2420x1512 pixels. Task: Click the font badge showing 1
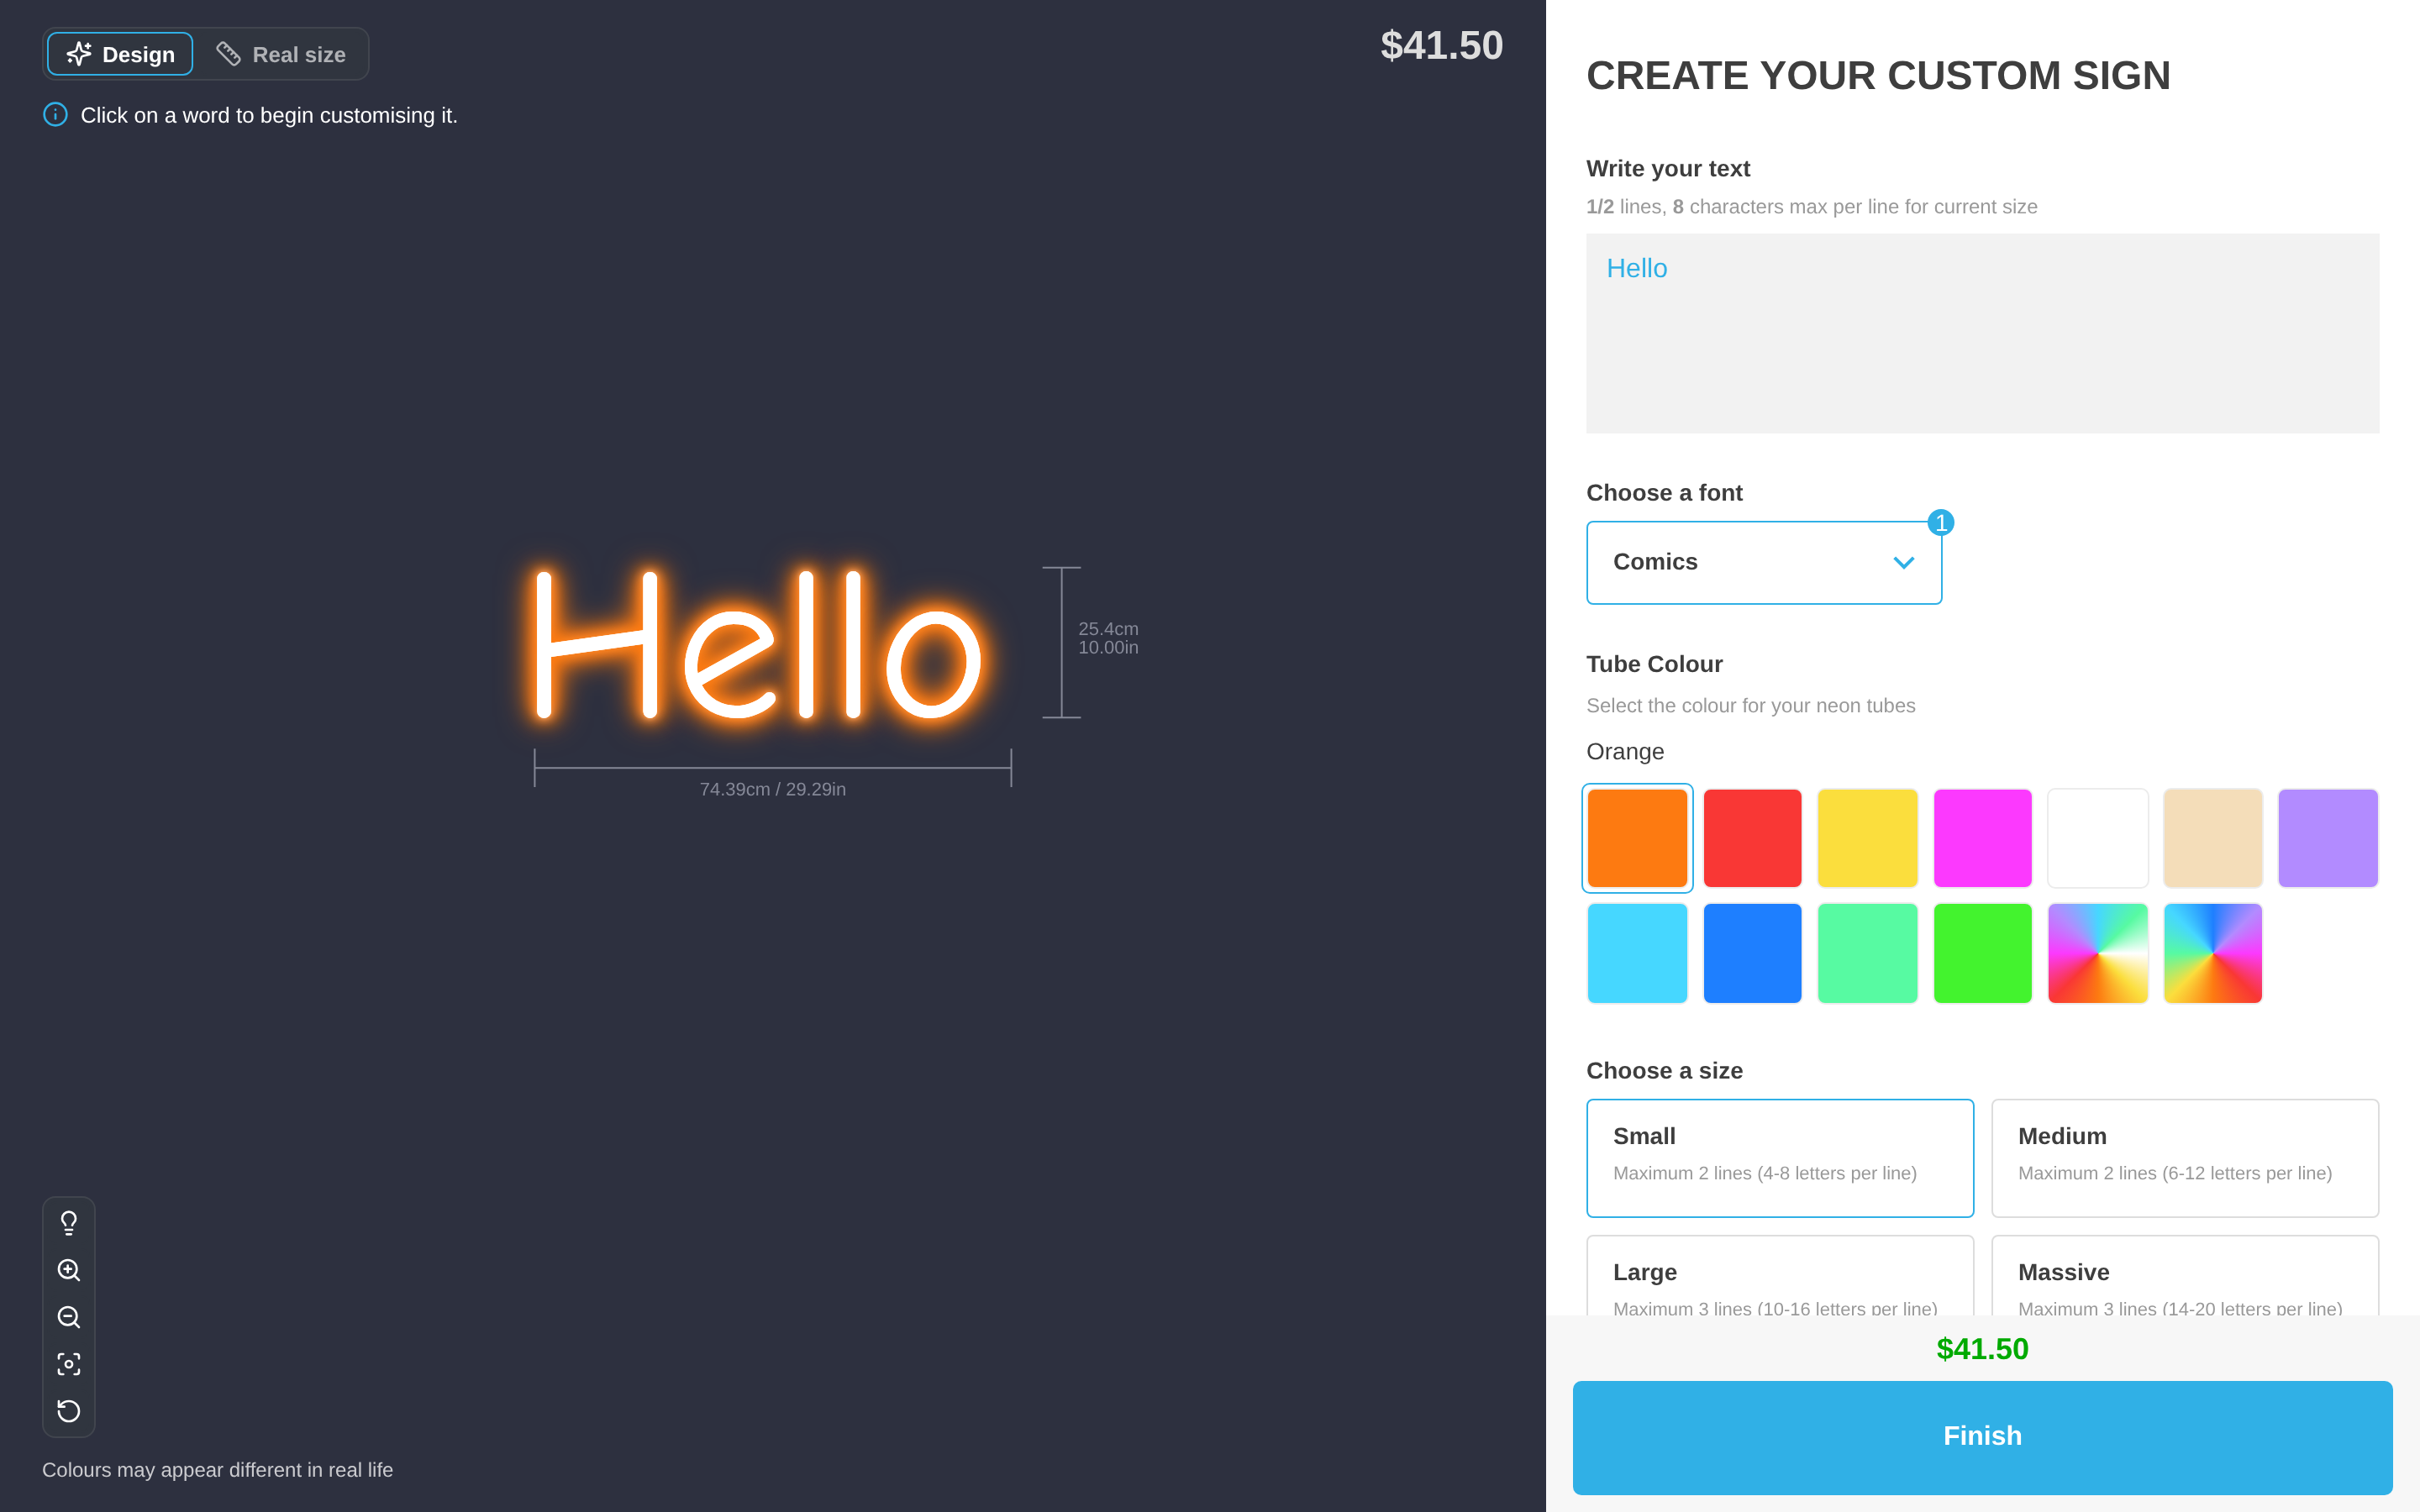pos(1941,523)
